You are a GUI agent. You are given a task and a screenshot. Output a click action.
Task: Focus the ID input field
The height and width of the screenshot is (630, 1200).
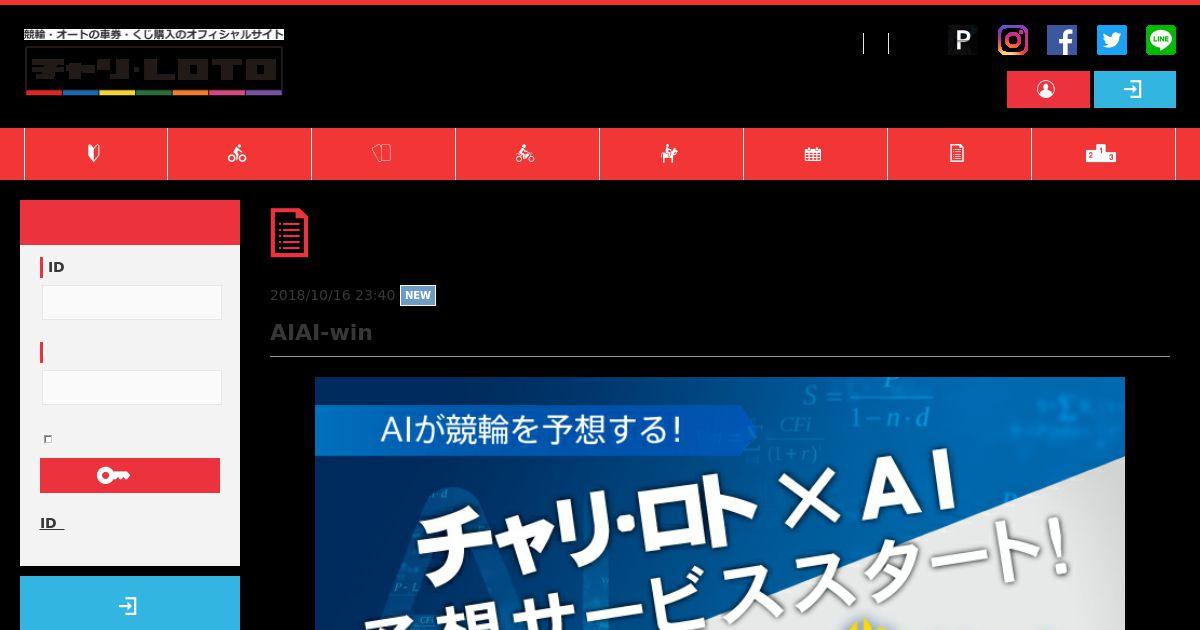132,303
